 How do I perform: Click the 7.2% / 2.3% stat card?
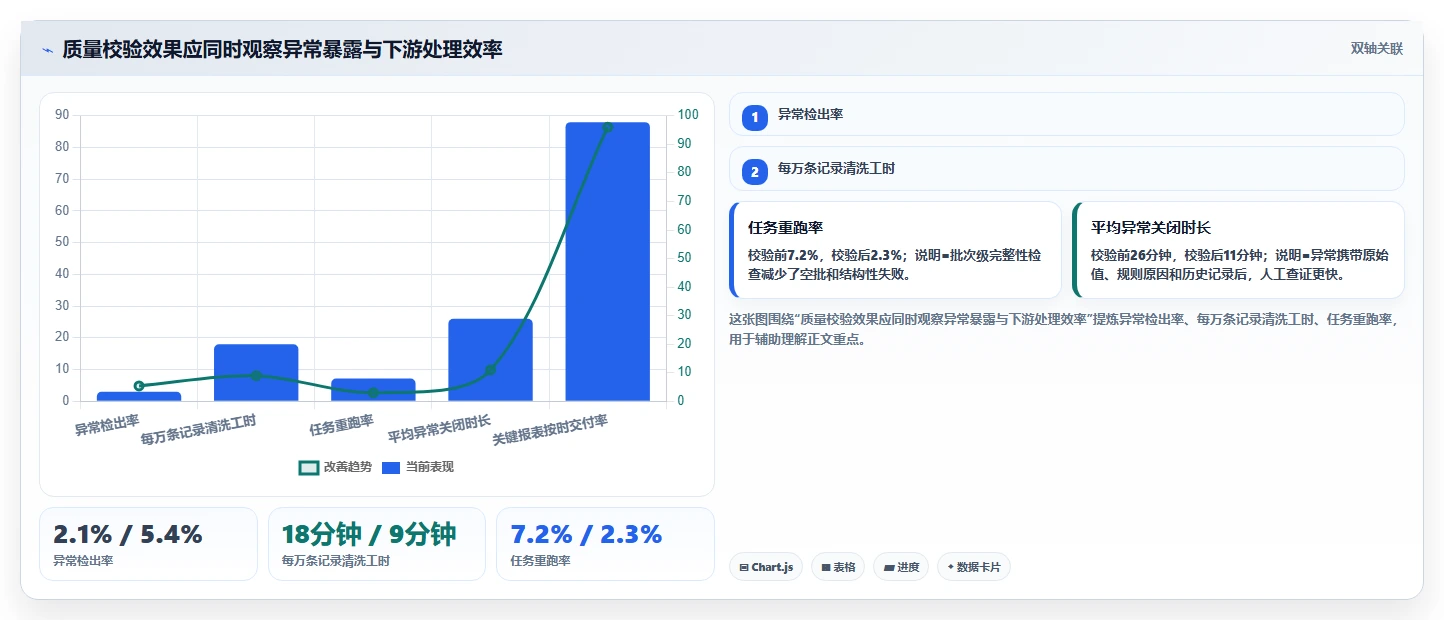click(x=605, y=544)
